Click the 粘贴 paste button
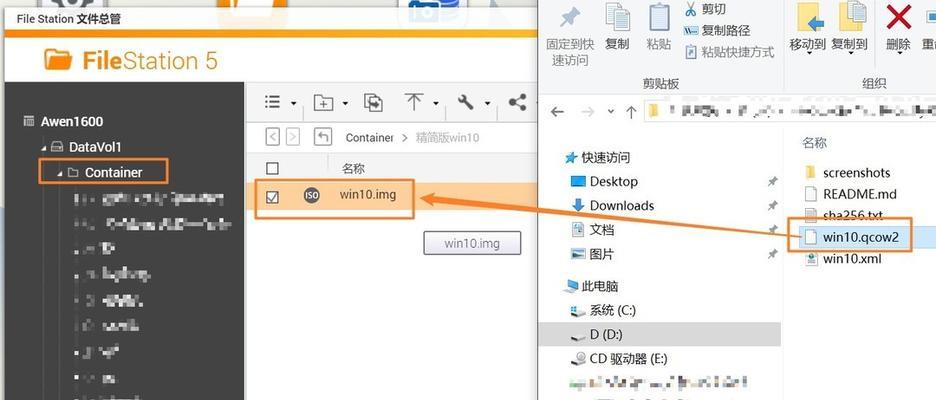 coord(658,27)
